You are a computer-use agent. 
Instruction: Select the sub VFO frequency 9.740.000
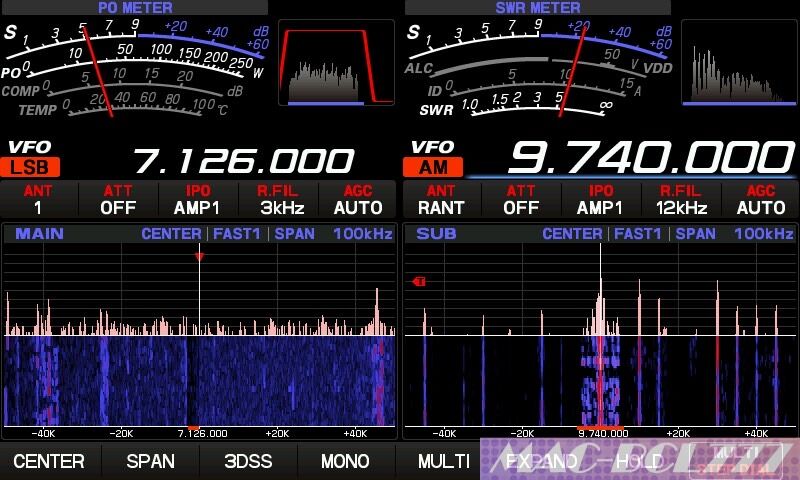point(651,157)
